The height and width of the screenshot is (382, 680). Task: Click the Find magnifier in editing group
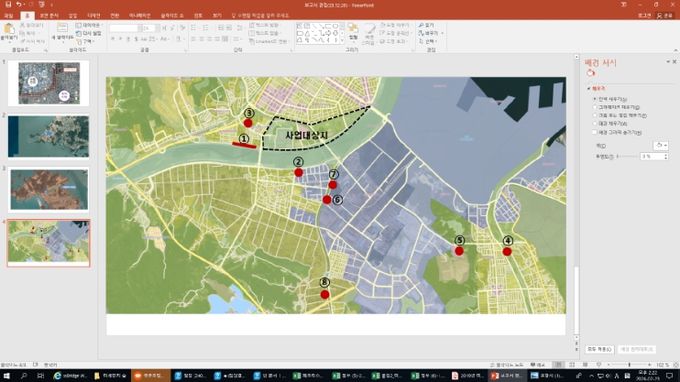421,26
